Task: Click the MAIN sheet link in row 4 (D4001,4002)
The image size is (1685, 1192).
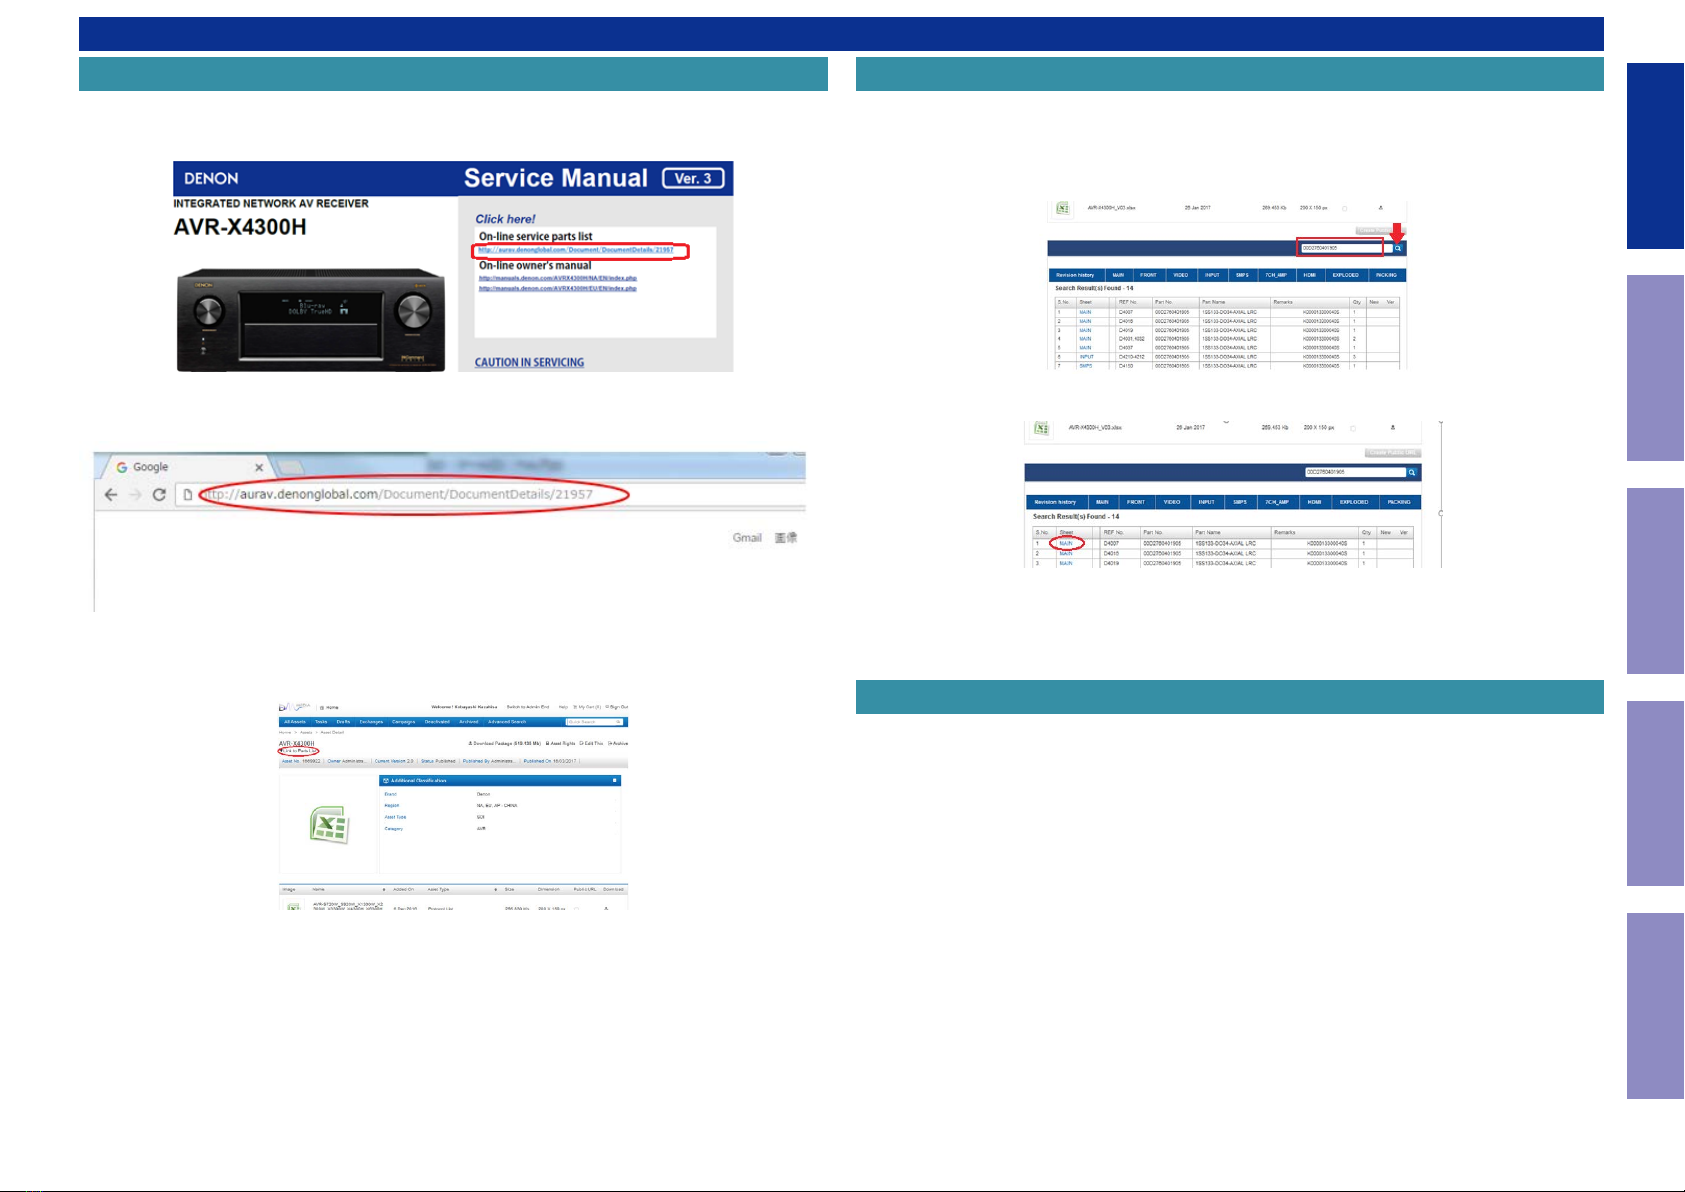Action: 1085,339
